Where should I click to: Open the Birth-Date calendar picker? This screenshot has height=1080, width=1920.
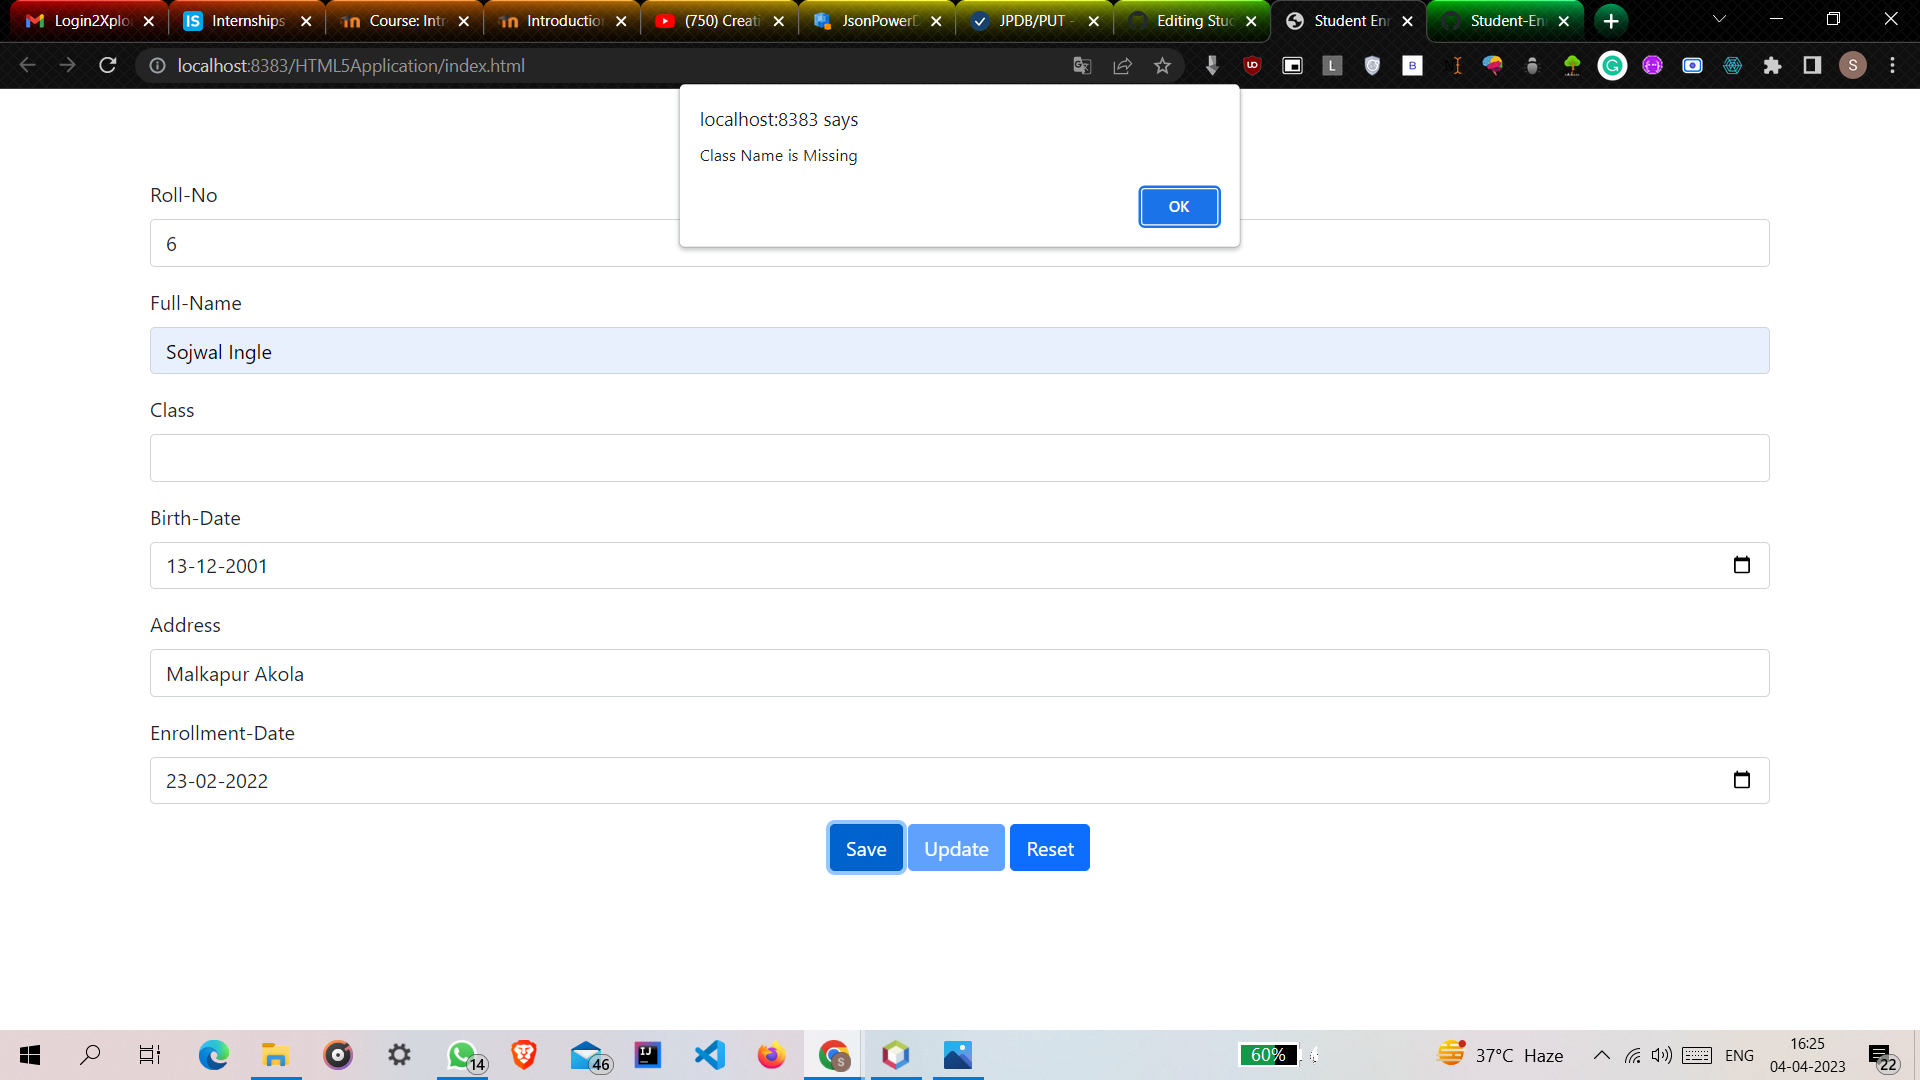click(1742, 565)
